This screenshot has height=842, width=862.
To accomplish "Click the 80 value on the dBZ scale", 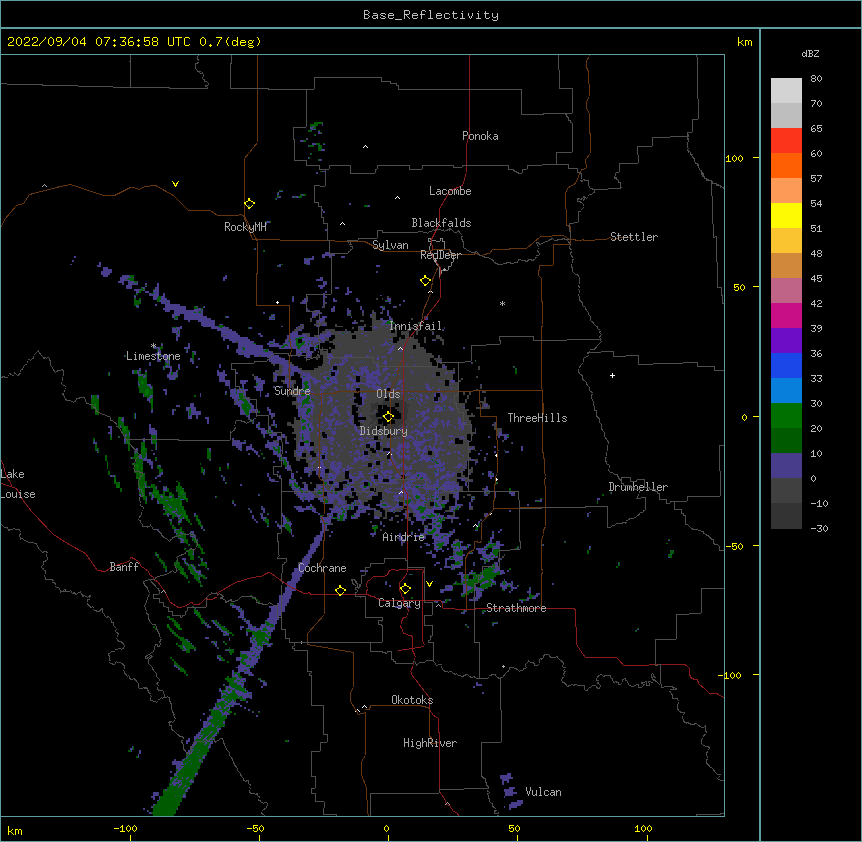I will (x=816, y=79).
